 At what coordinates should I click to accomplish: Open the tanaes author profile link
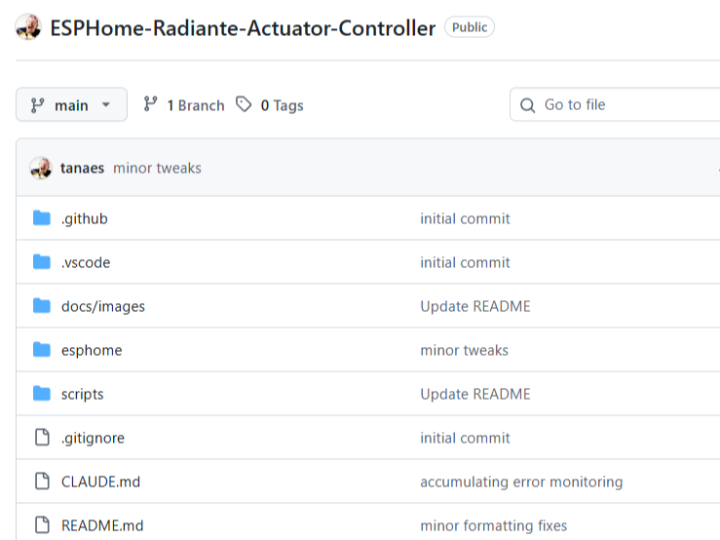[x=82, y=168]
